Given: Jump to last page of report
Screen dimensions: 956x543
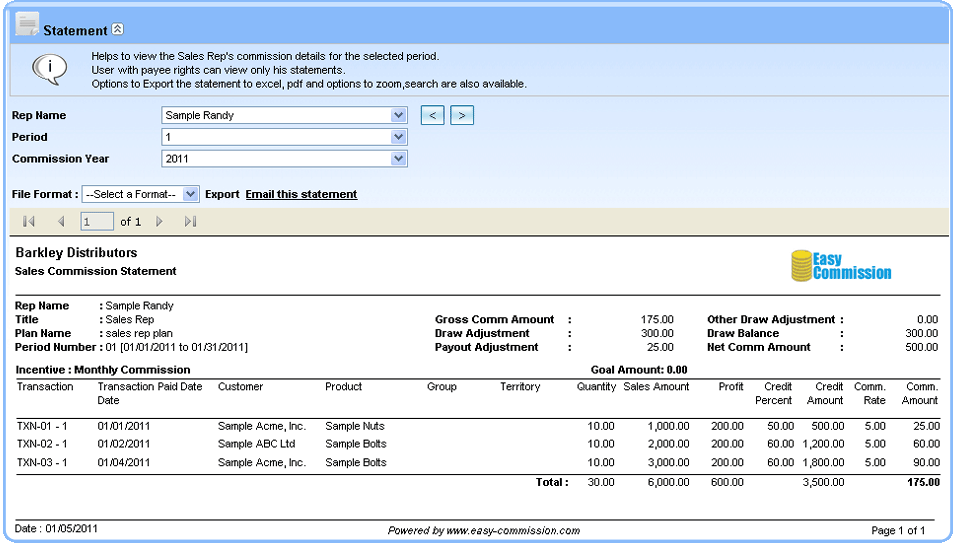Looking at the screenshot, I should pyautogui.click(x=191, y=221).
